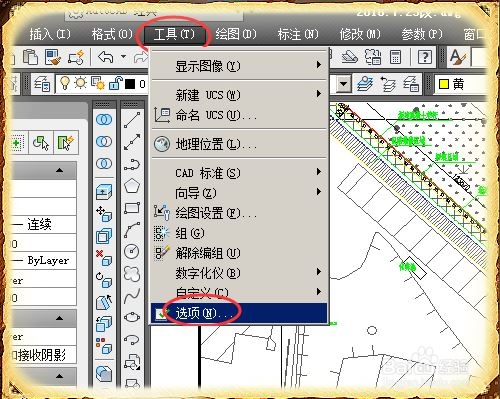Open 地理位置(L)... menu entry
The image size is (500, 399).
pyautogui.click(x=239, y=144)
